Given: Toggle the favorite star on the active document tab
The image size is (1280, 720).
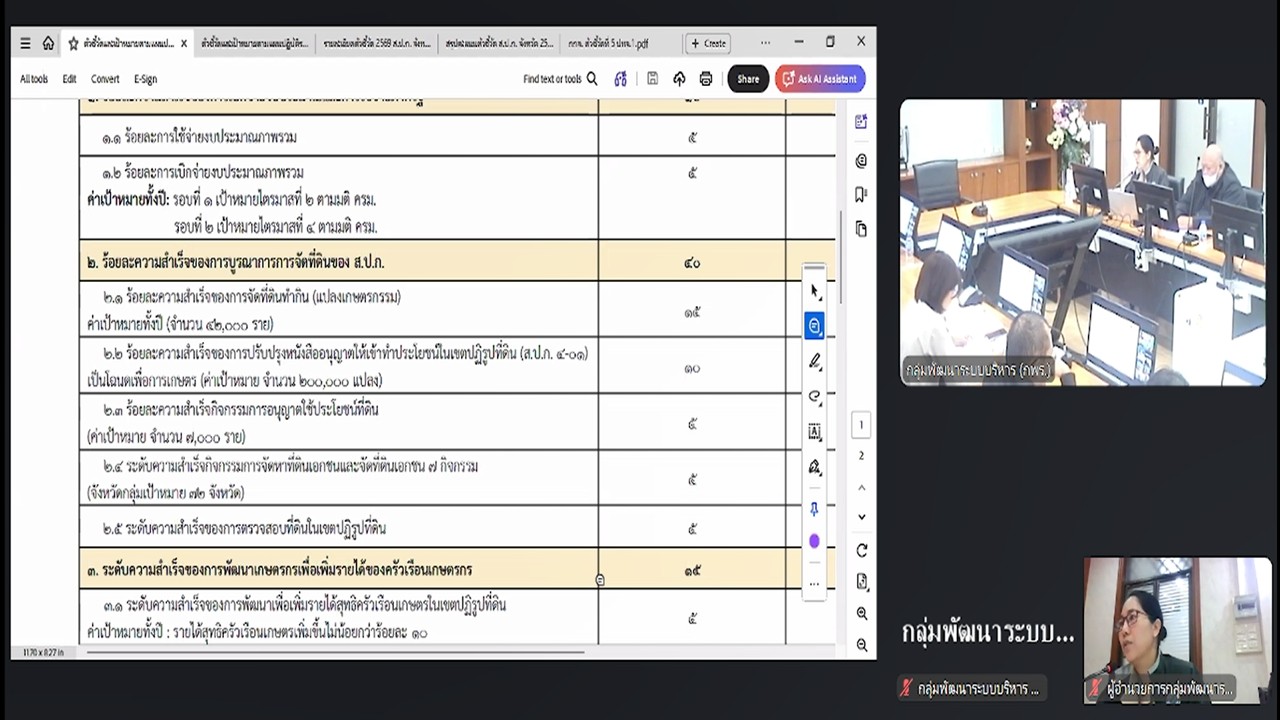Looking at the screenshot, I should pyautogui.click(x=75, y=43).
